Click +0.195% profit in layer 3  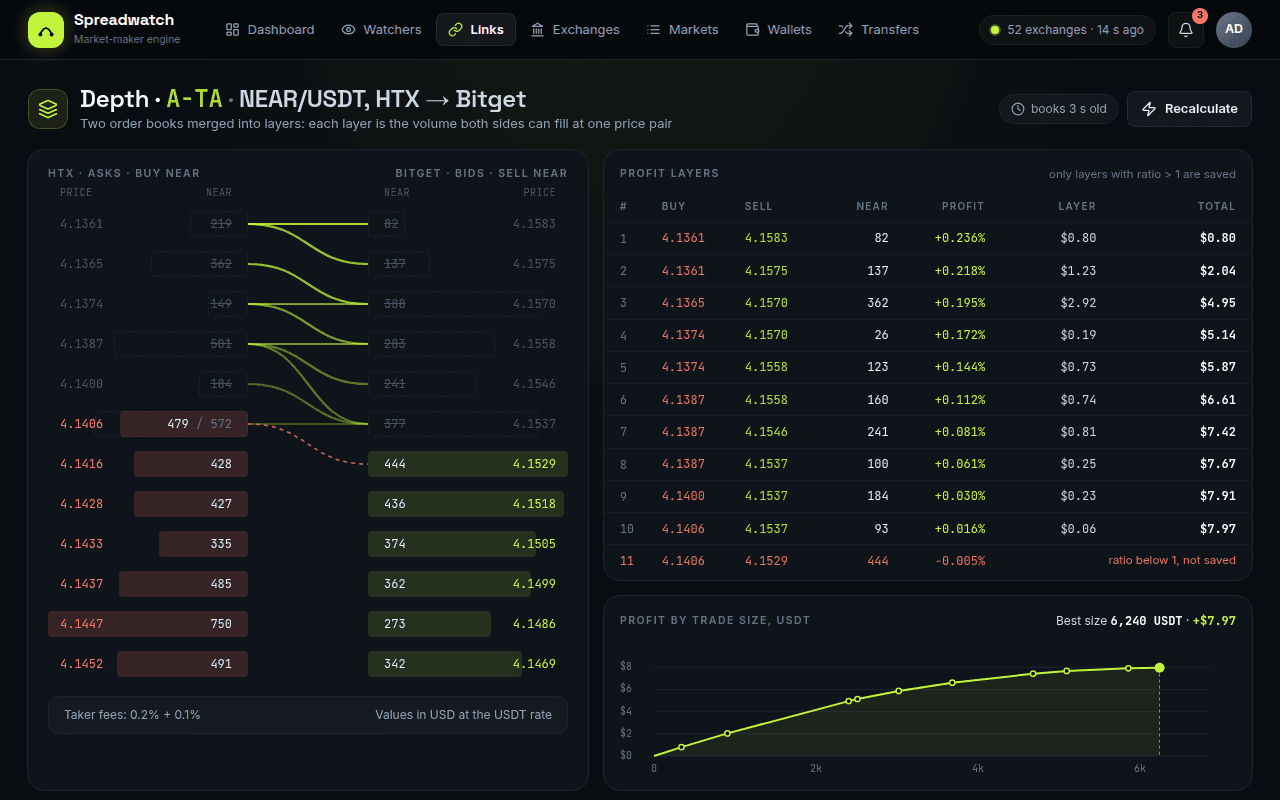(960, 303)
